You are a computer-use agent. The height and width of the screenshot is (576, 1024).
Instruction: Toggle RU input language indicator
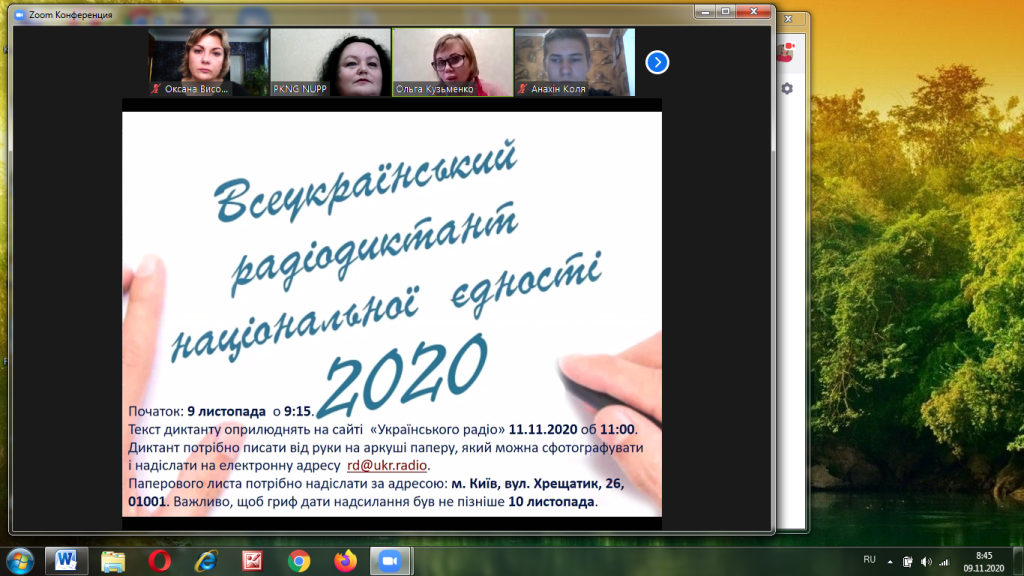click(x=869, y=560)
